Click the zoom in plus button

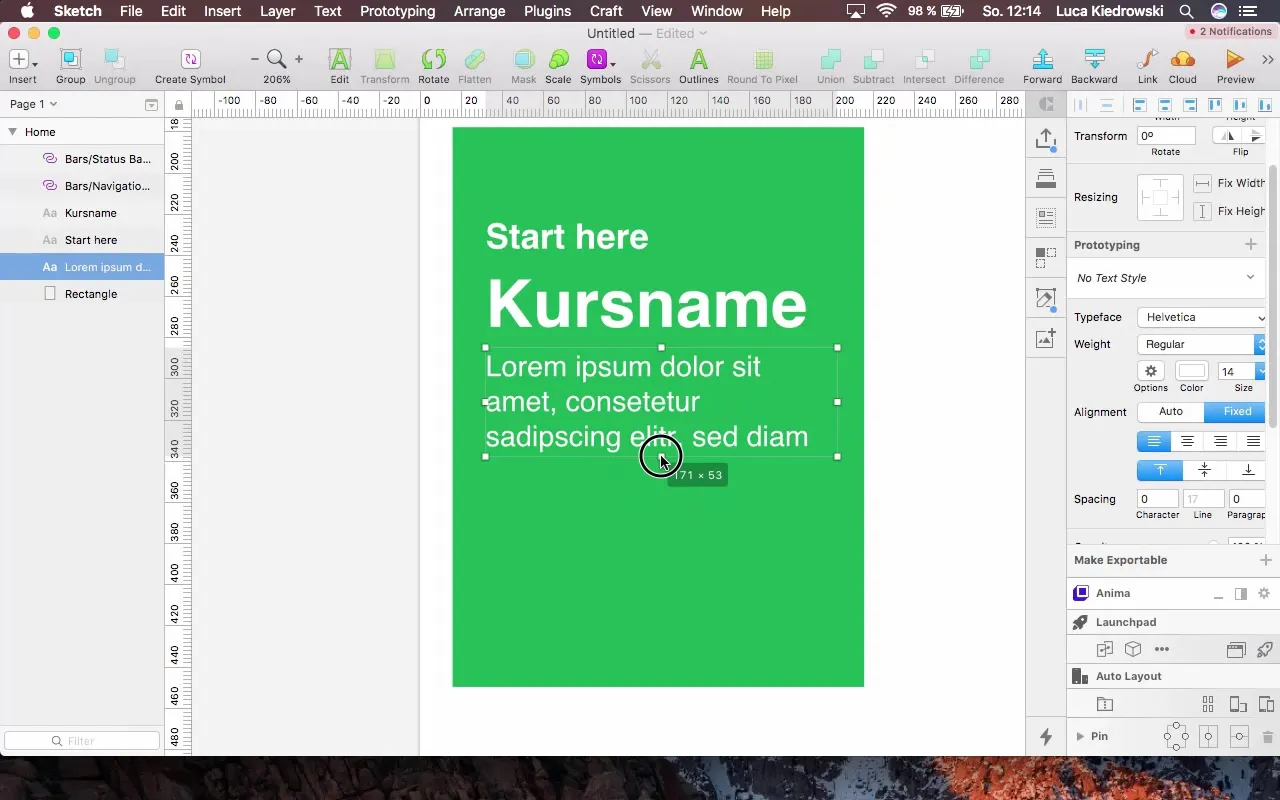click(x=298, y=60)
